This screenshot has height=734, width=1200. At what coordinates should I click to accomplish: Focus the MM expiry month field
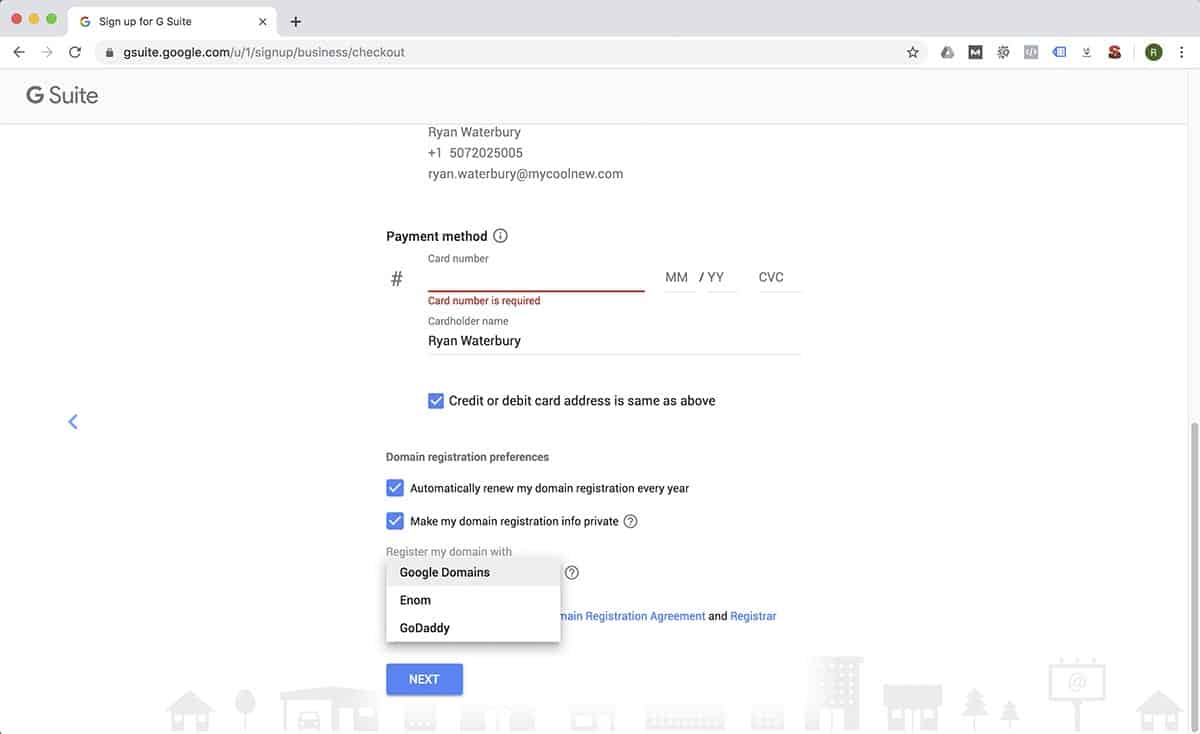677,277
